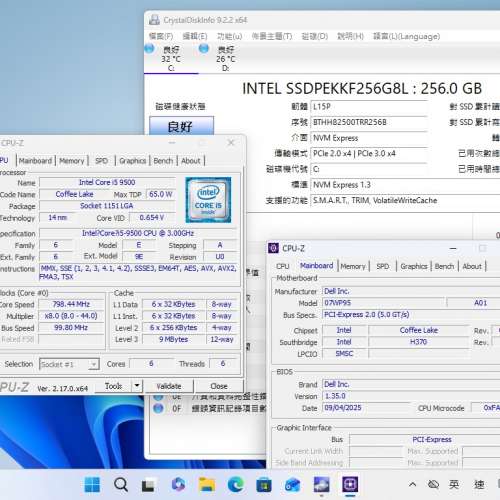Open Graphics tab in right CPU-Z
The width and height of the screenshot is (500, 500).
[414, 266]
